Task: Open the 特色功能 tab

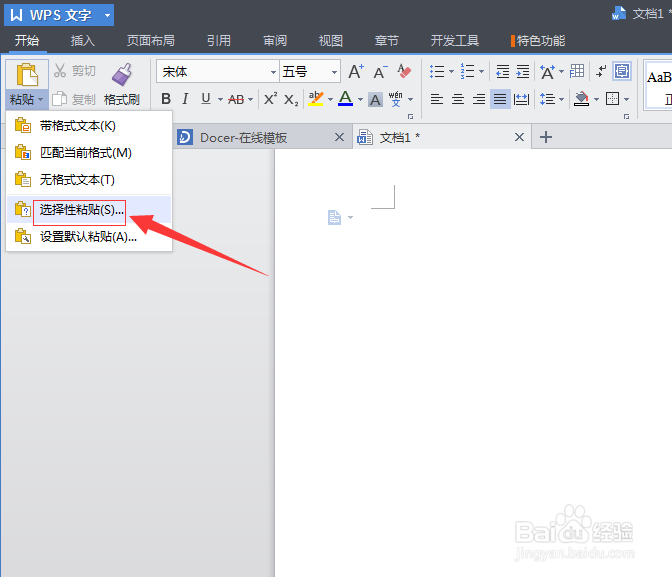Action: (x=538, y=41)
